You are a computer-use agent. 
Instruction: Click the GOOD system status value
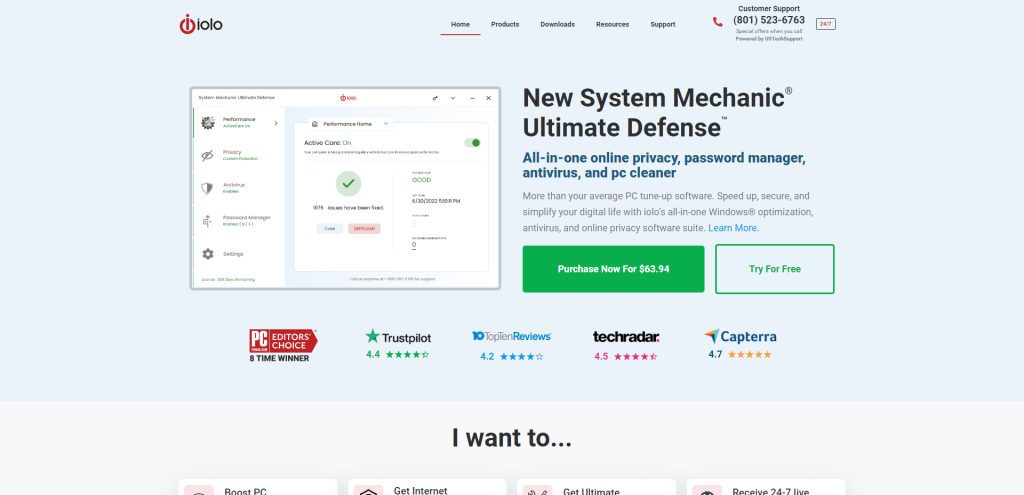[x=421, y=180]
